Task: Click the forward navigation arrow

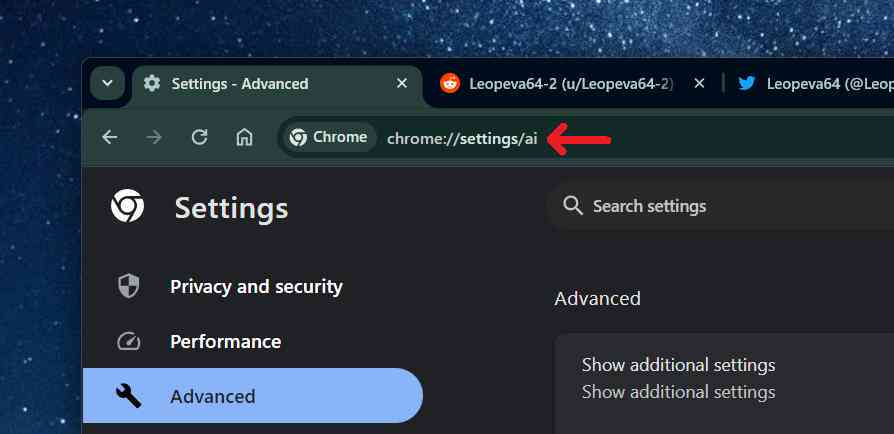Action: 154,137
